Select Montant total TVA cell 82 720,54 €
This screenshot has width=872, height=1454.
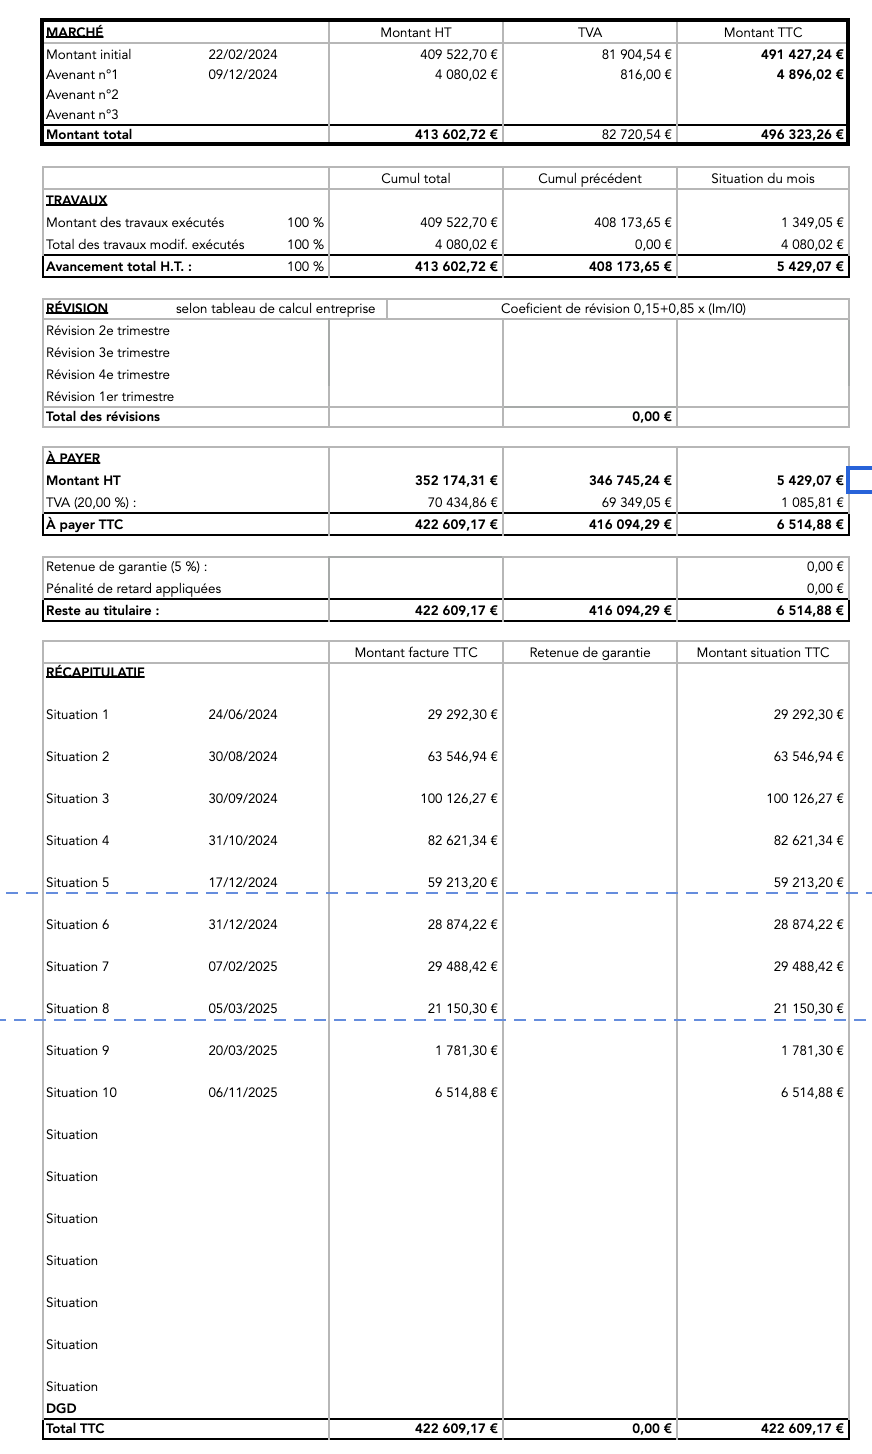coord(635,135)
